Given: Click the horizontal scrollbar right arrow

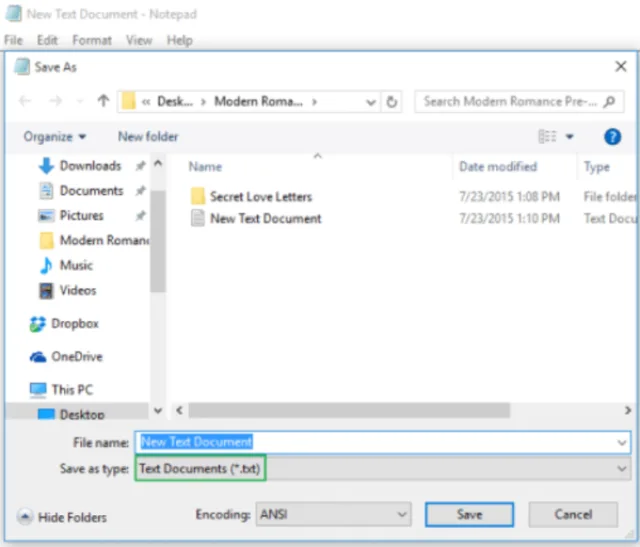Looking at the screenshot, I should pos(628,410).
